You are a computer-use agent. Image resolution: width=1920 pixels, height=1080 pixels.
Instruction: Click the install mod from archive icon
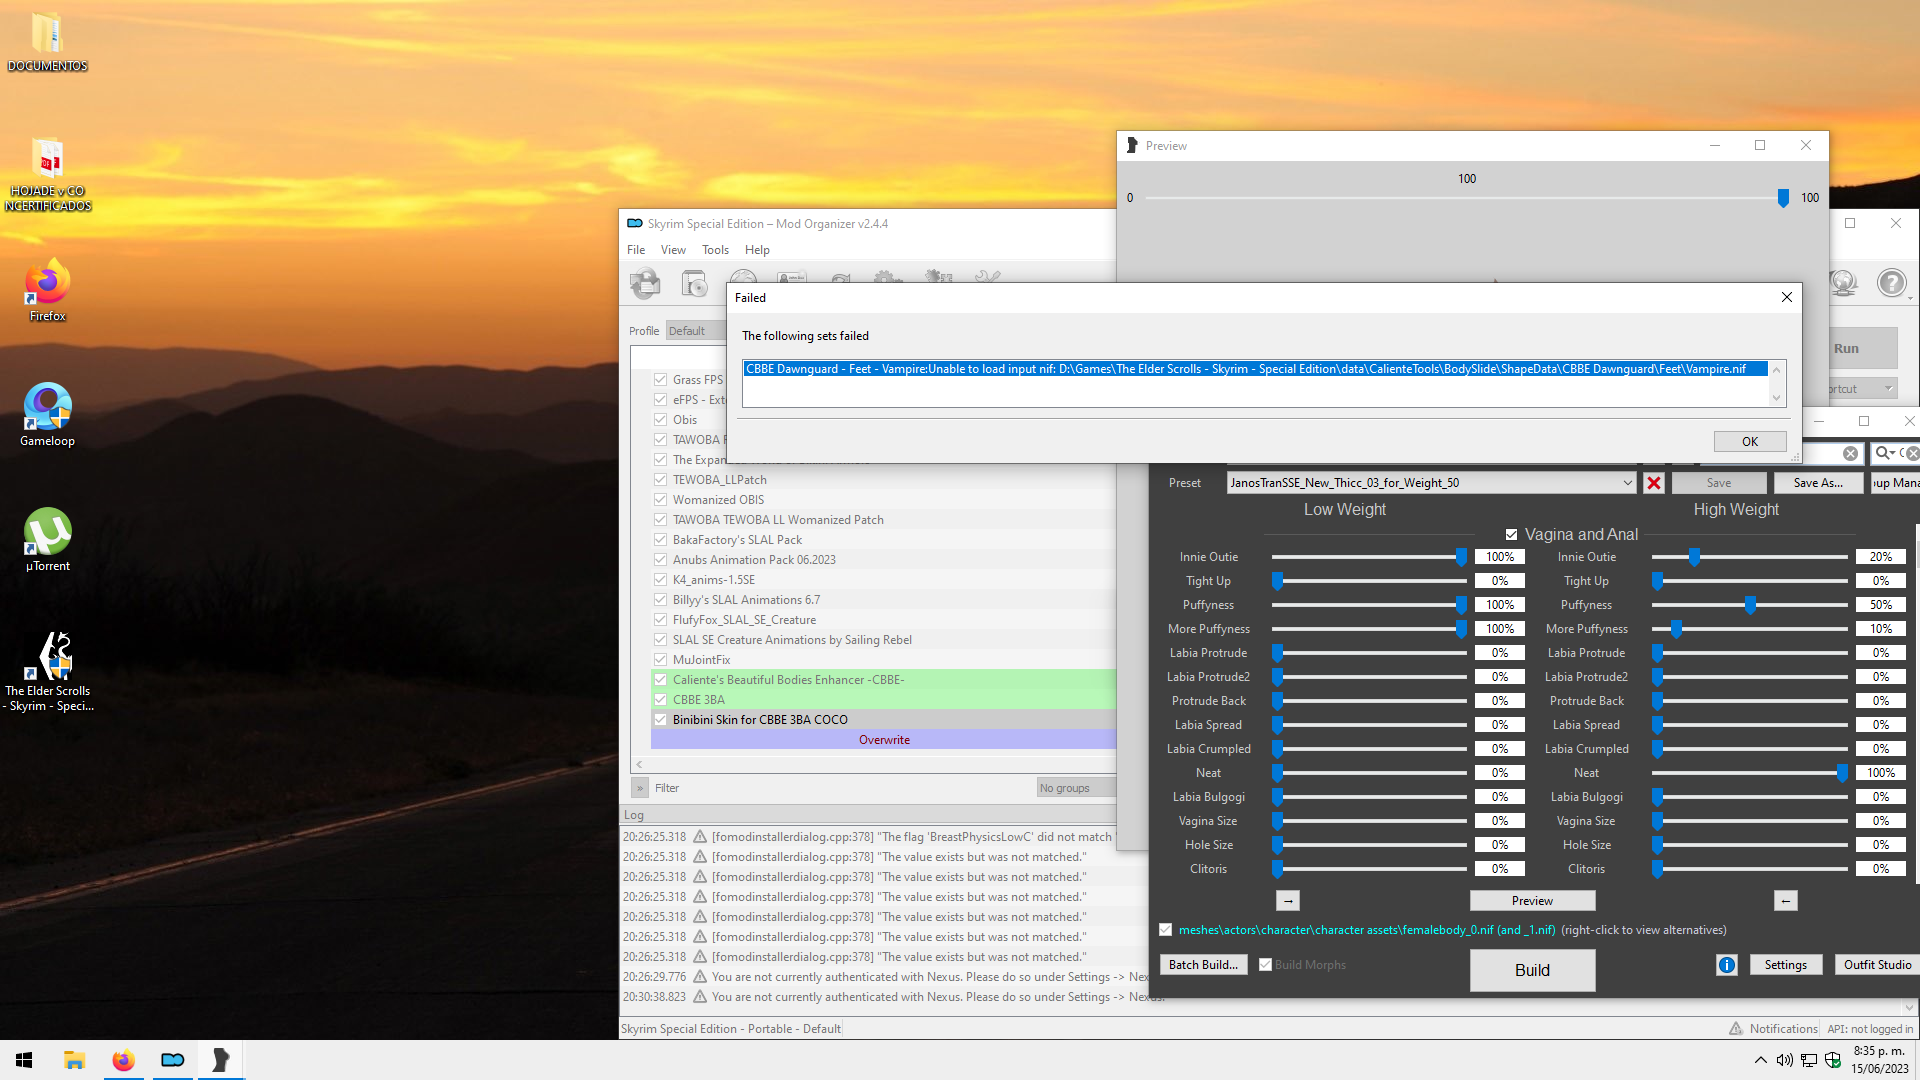[694, 283]
